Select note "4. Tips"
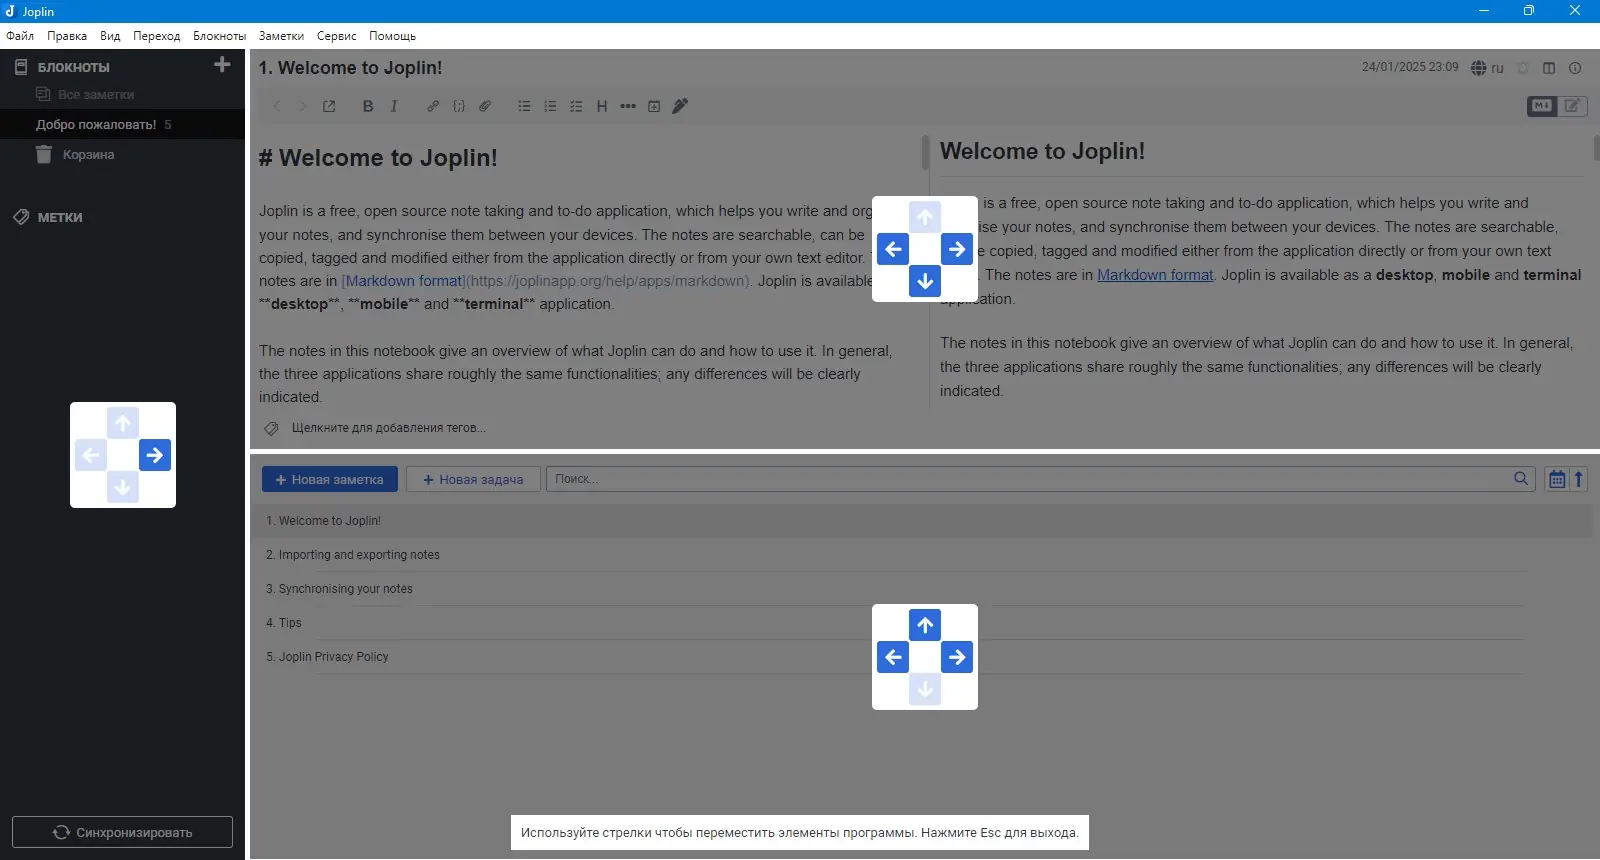This screenshot has height=860, width=1600. [921, 623]
